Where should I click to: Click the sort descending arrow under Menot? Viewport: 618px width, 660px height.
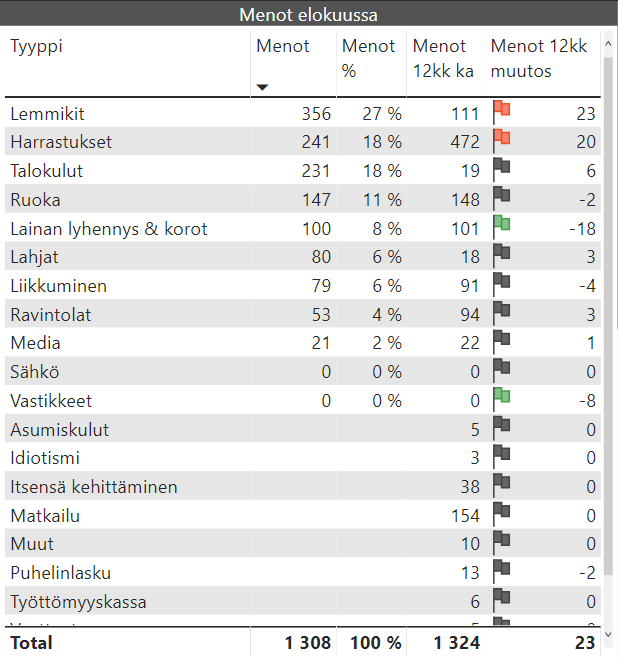tap(262, 87)
